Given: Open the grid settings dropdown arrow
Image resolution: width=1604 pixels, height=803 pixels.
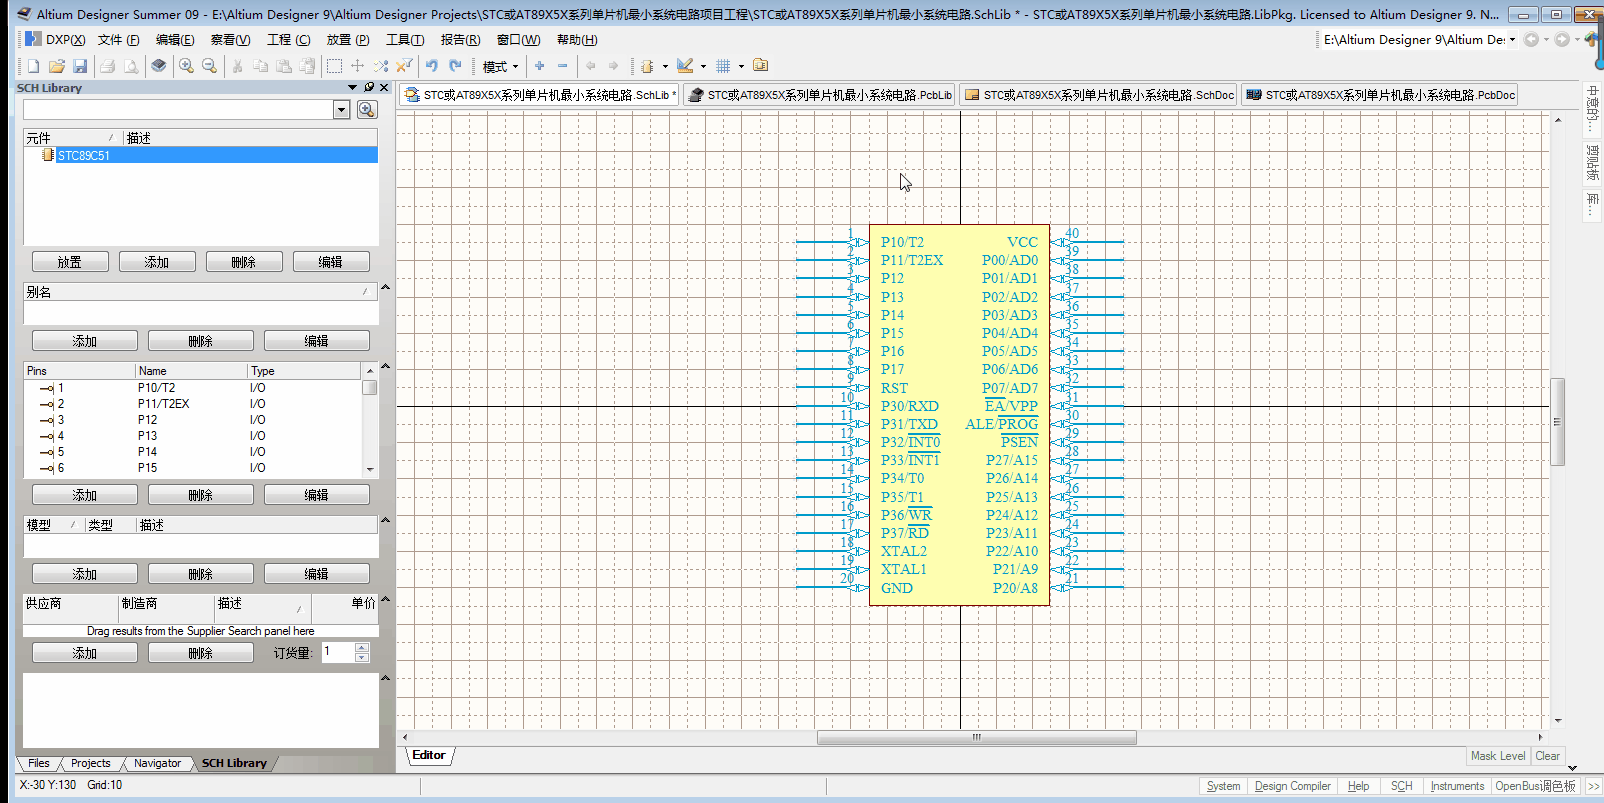Looking at the screenshot, I should click(741, 67).
